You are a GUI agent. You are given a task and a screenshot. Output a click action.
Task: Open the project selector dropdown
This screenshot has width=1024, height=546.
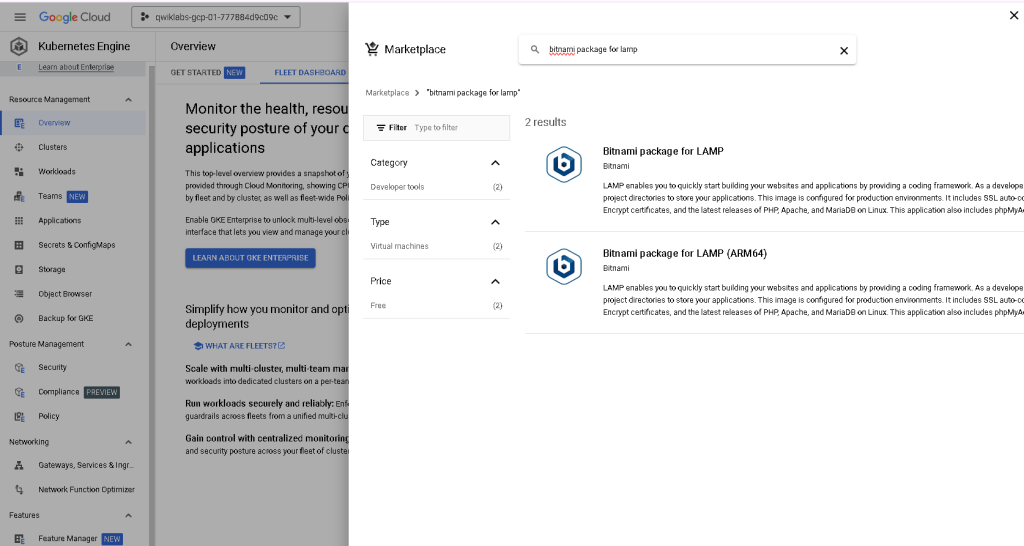point(216,17)
